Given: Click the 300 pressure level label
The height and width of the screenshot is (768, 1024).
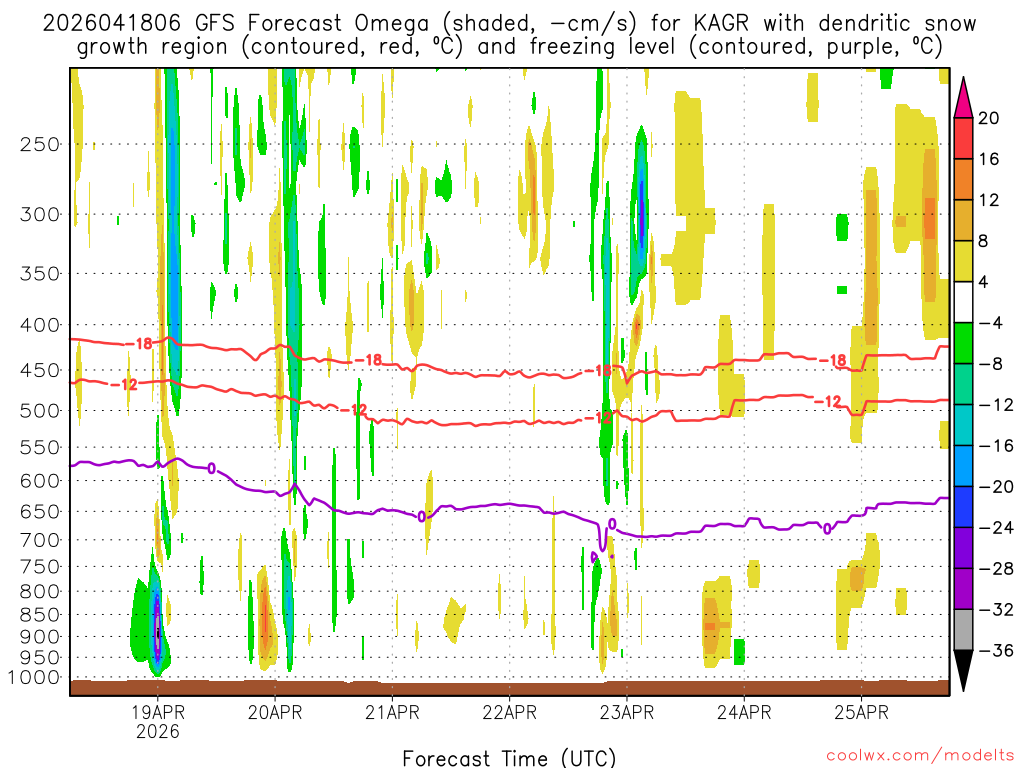Looking at the screenshot, I should pos(40,214).
